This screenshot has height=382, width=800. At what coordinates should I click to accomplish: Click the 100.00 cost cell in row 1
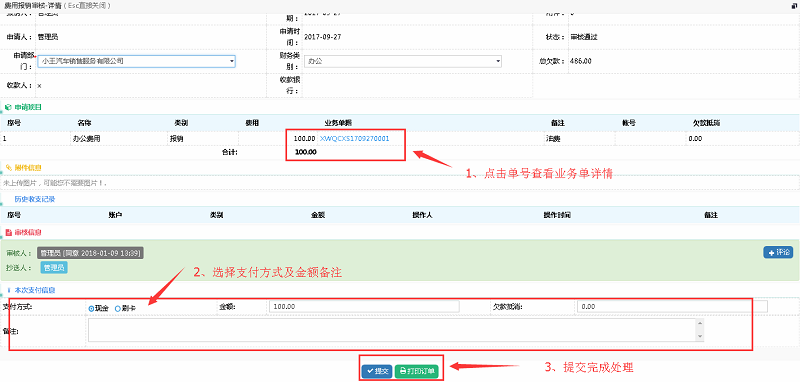pyautogui.click(x=304, y=138)
